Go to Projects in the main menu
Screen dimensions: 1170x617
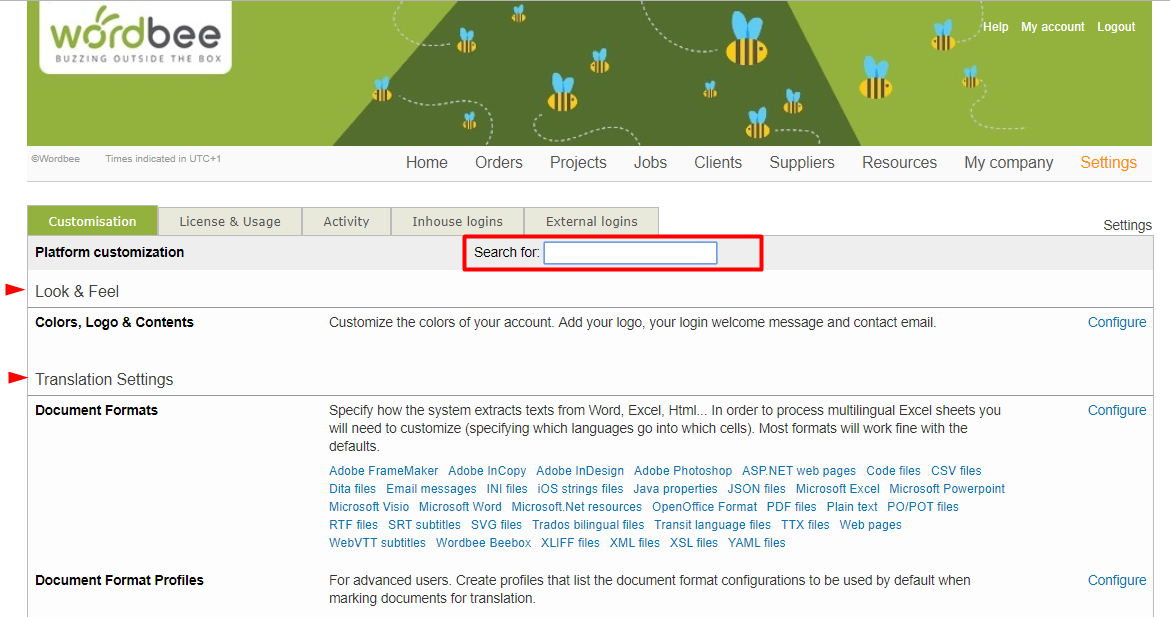pyautogui.click(x=578, y=162)
